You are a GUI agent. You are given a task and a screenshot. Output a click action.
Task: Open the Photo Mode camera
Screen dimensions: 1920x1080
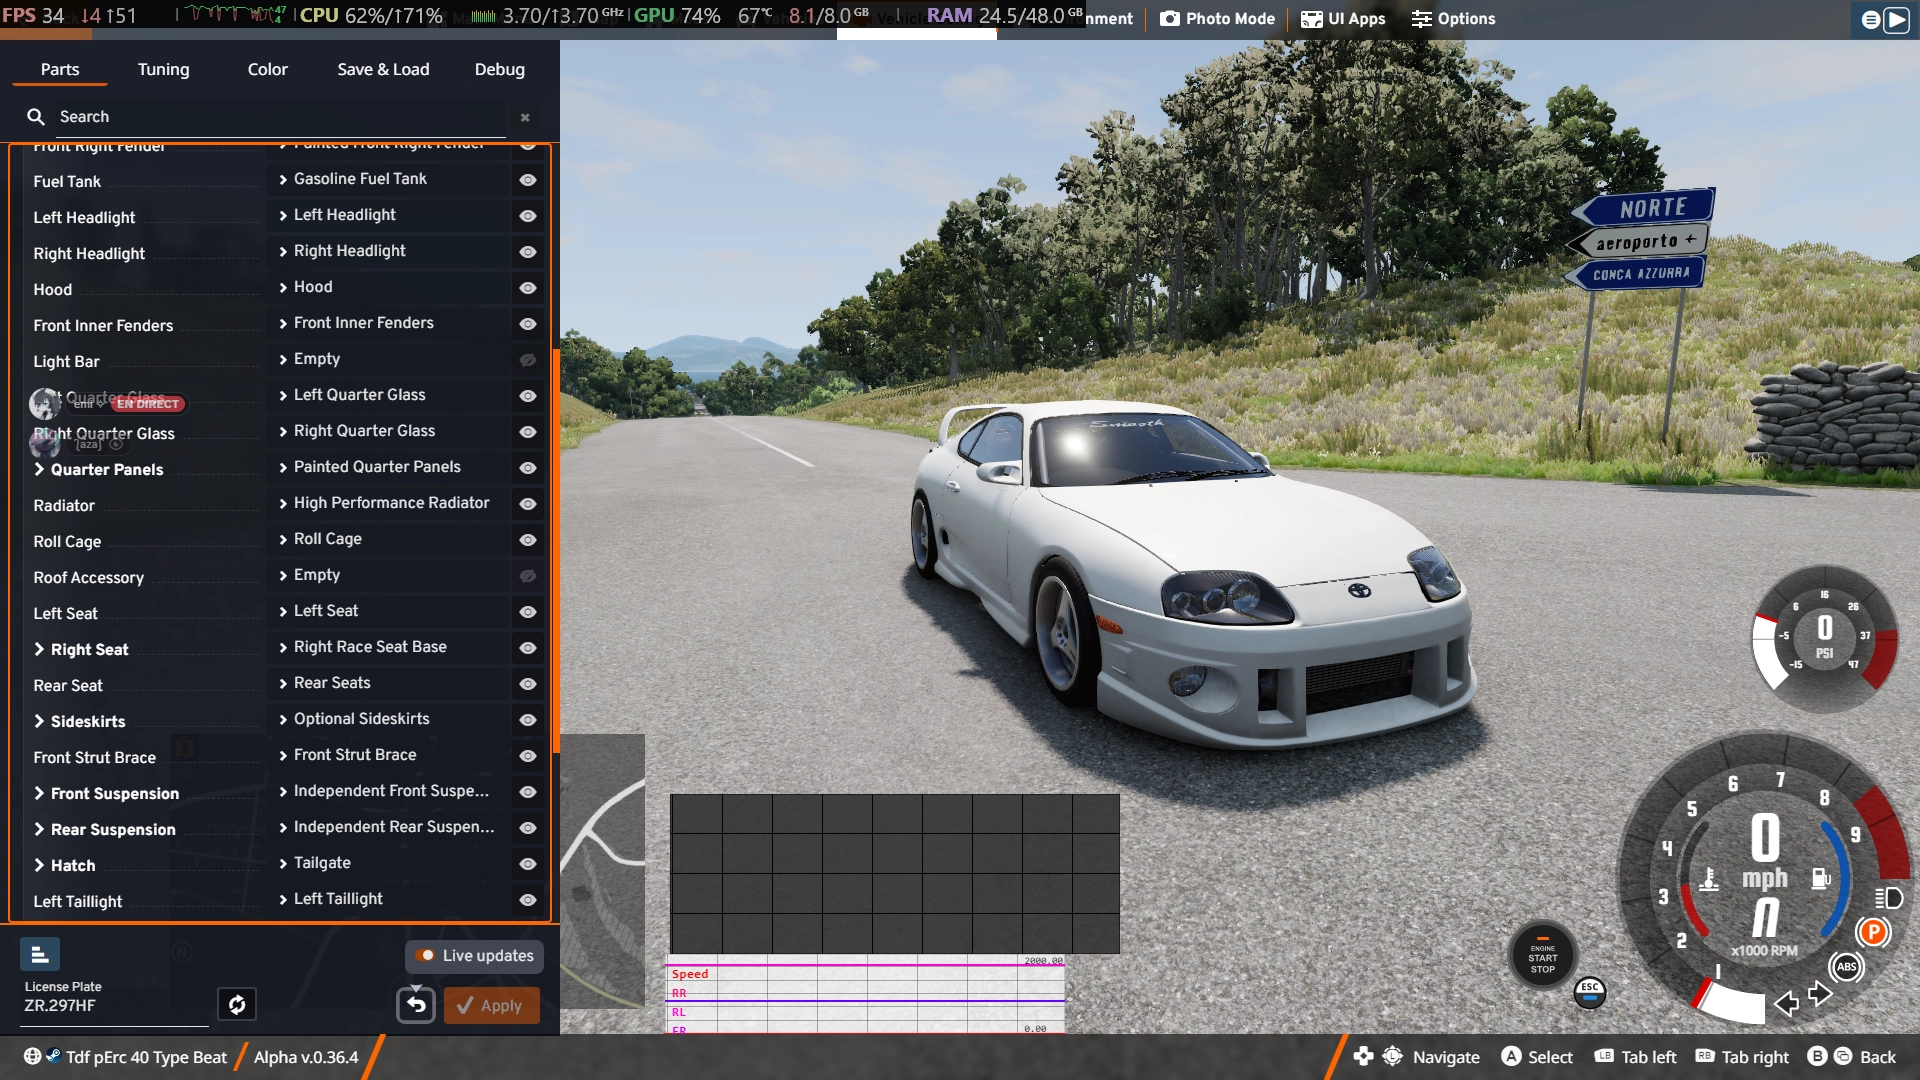pos(1217,18)
